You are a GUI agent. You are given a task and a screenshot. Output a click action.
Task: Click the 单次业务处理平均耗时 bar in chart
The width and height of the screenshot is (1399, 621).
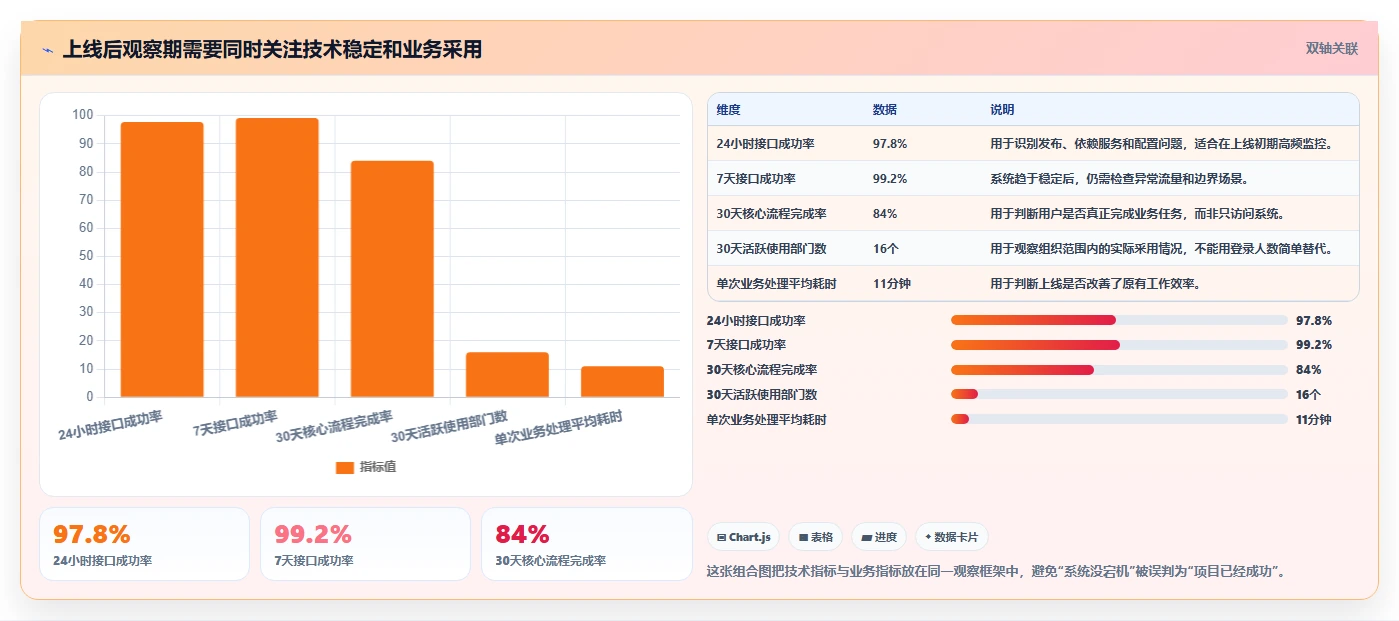[x=622, y=382]
